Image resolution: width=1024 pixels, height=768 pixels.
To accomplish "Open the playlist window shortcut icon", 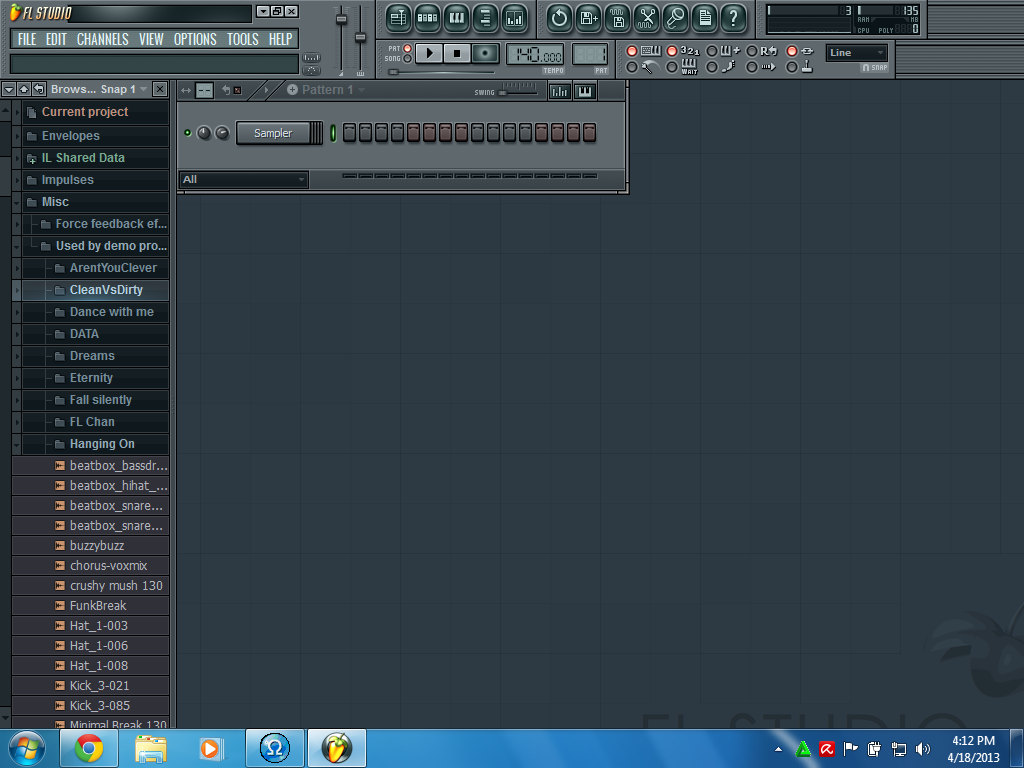I will click(398, 18).
